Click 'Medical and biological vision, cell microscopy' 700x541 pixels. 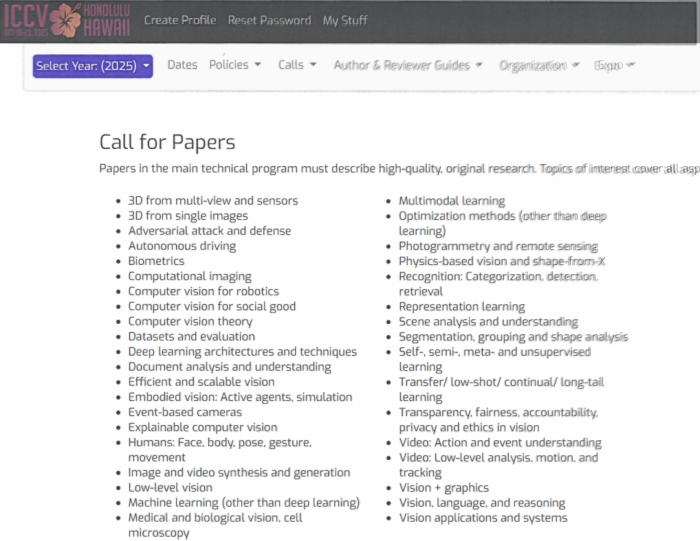[215, 525]
